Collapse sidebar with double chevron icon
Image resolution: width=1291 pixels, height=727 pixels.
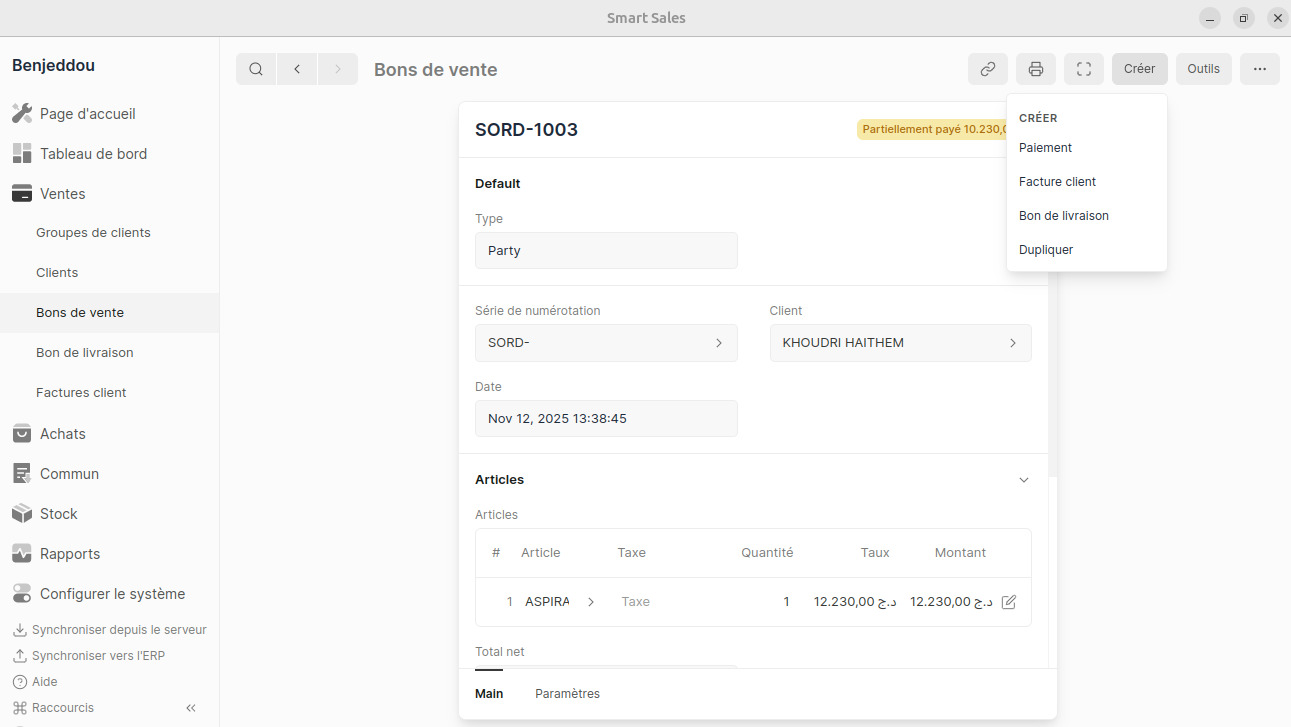click(191, 708)
